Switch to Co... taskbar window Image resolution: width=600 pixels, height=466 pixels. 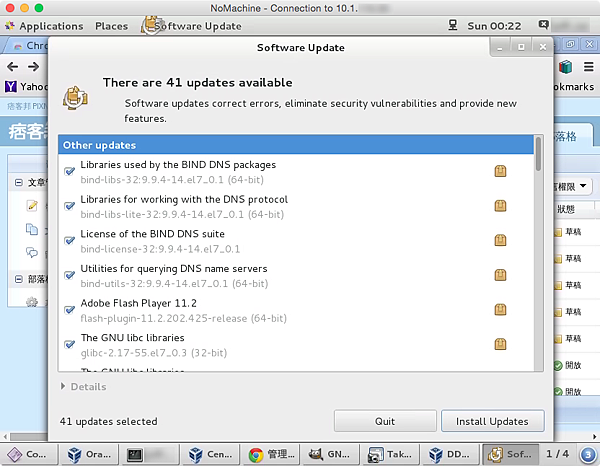(30, 455)
